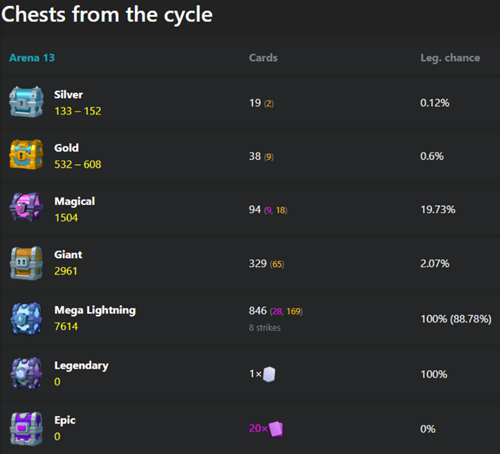Select the Magical chest icon
Image resolution: width=500 pixels, height=454 pixels.
[x=26, y=207]
